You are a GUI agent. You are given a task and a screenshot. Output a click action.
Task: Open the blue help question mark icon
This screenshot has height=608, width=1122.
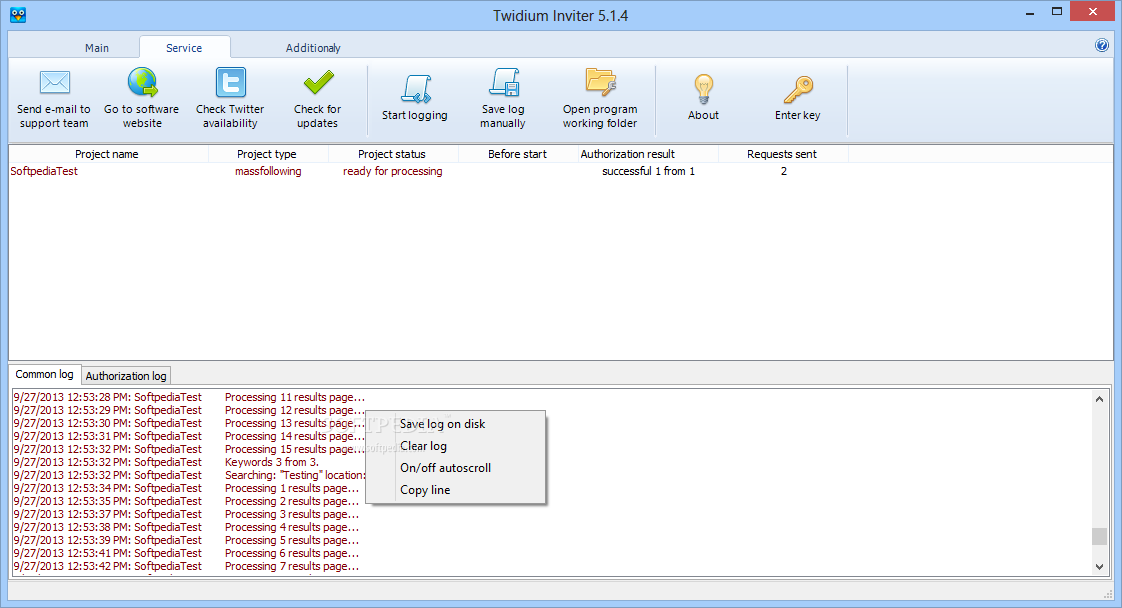[1102, 46]
